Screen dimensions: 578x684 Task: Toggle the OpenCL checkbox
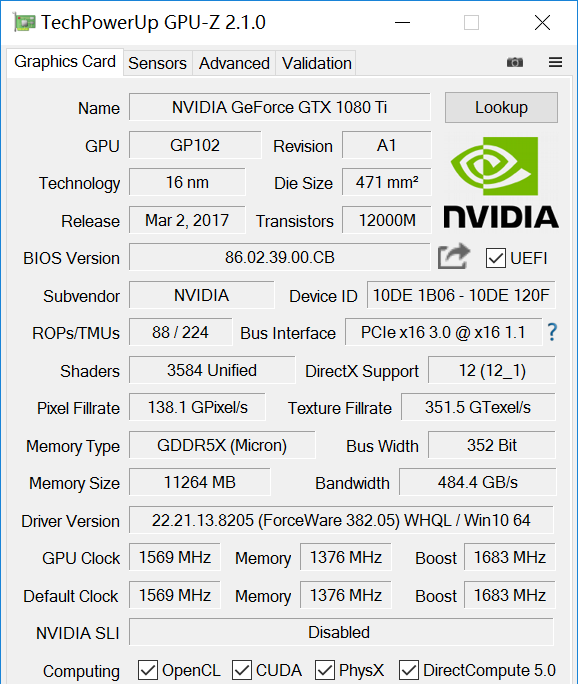pos(148,670)
